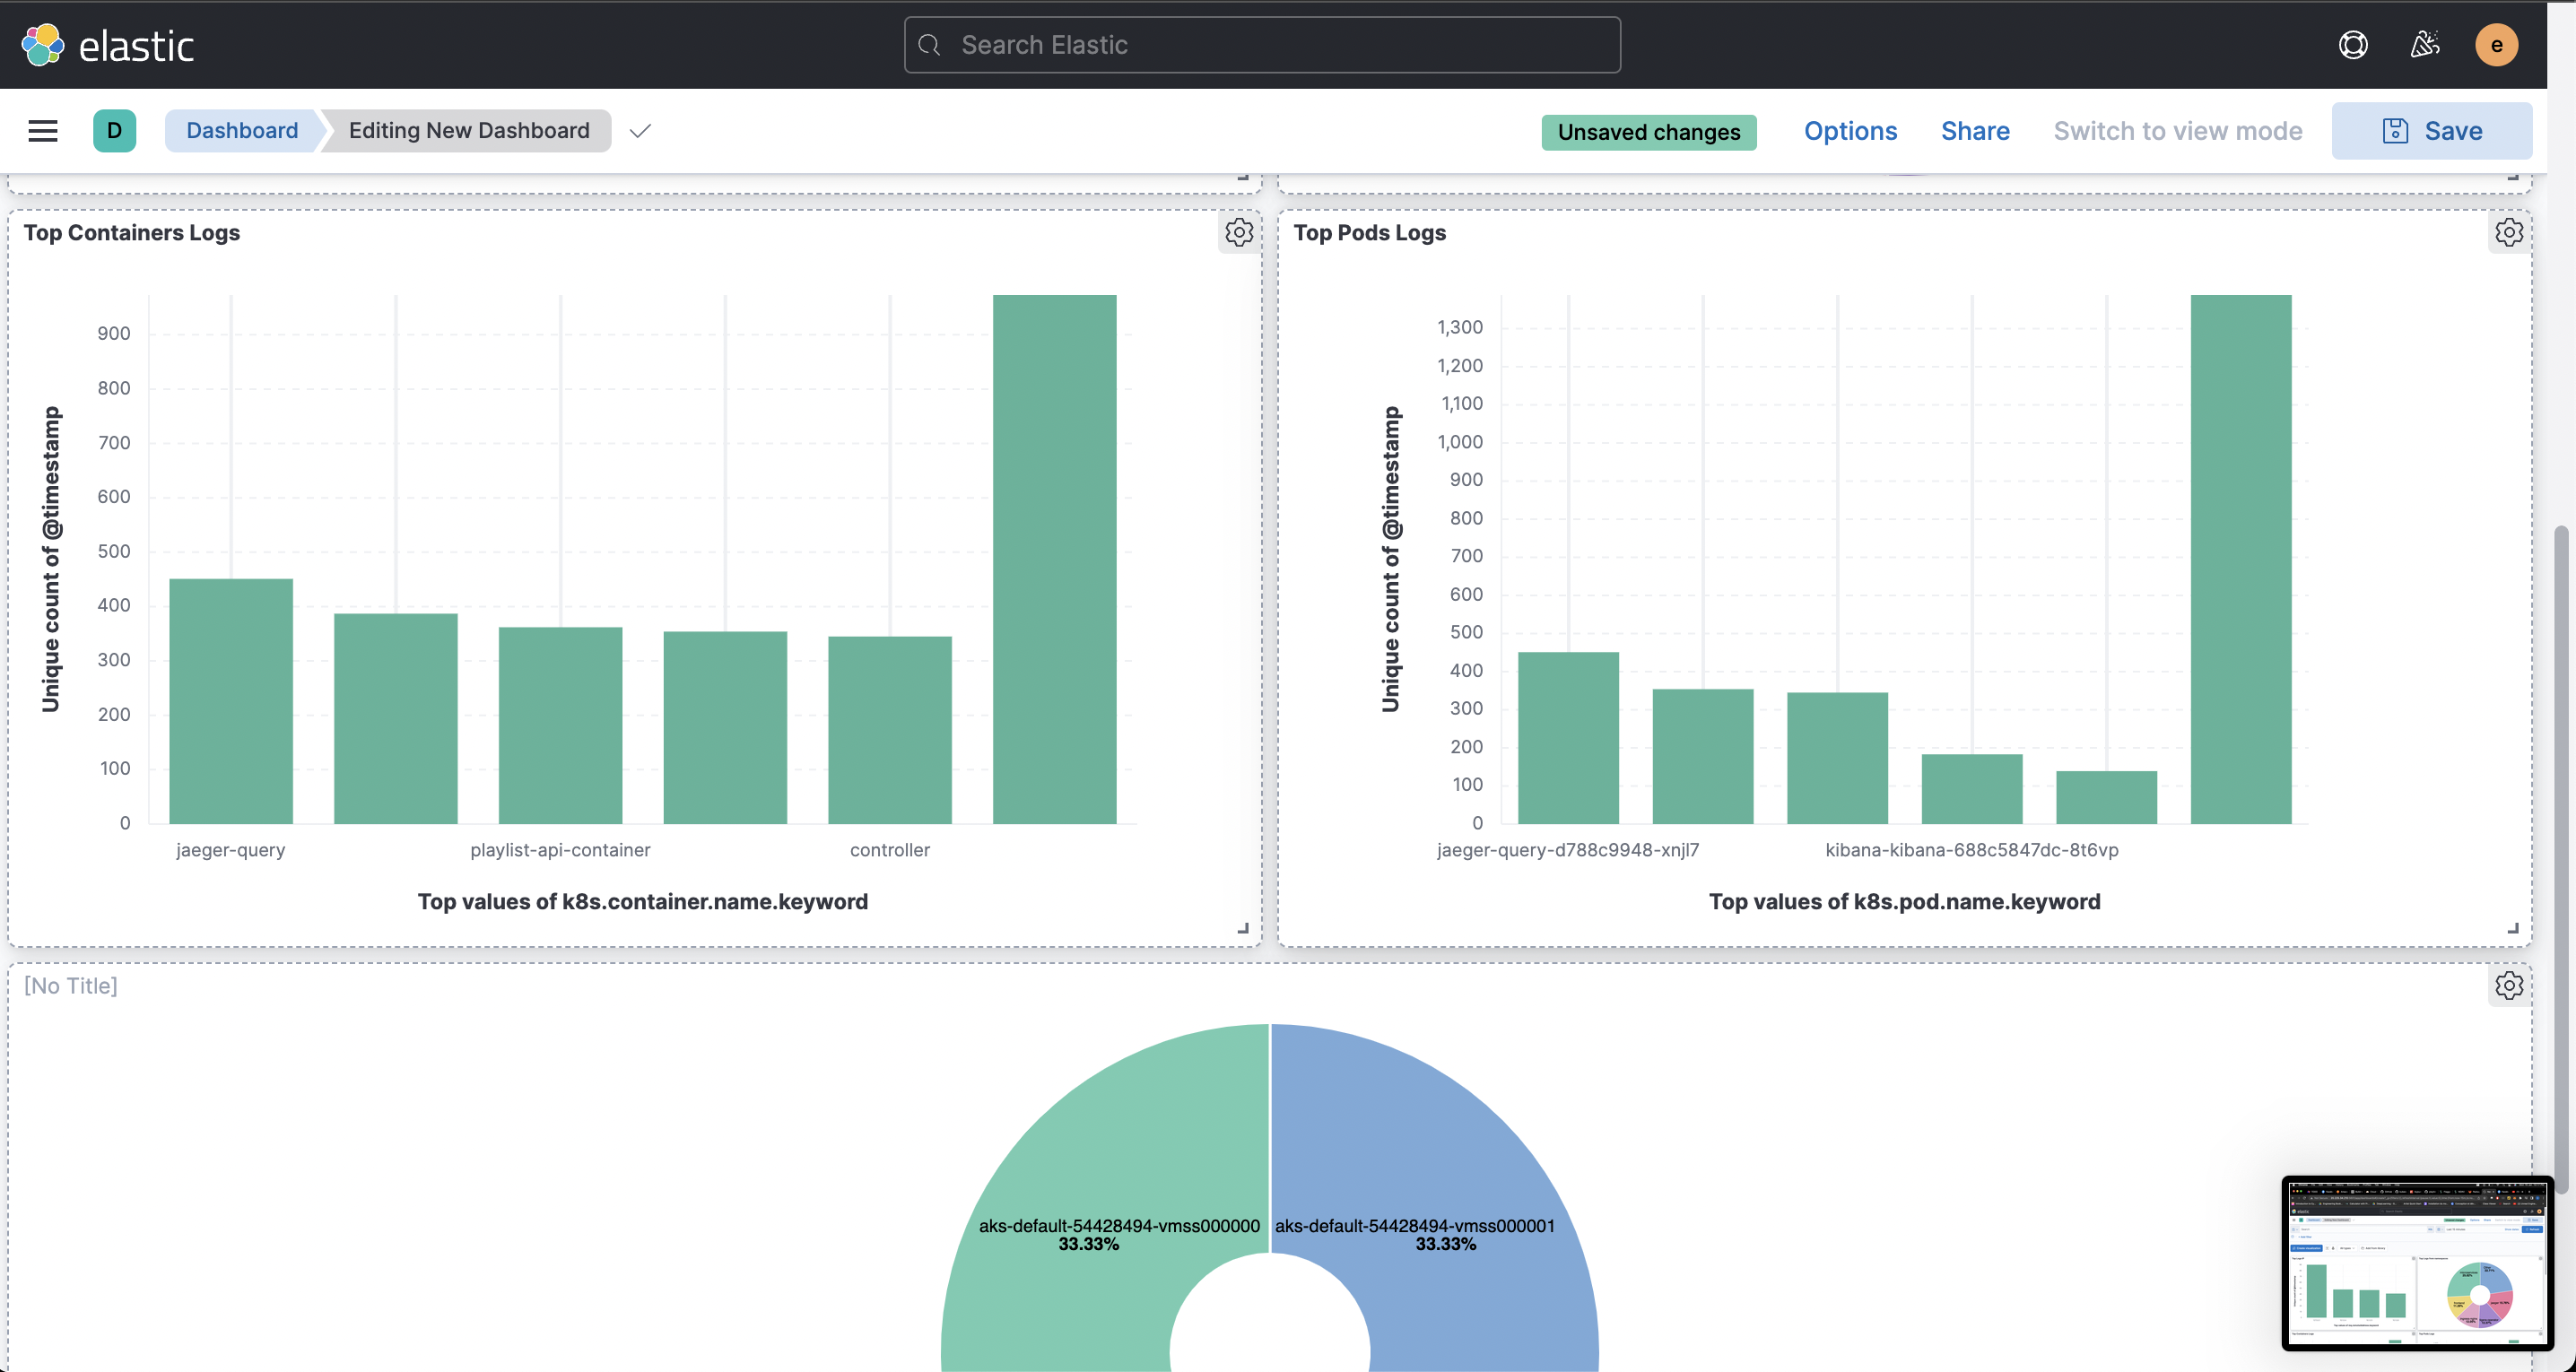Open the Share menu
Screen dimensions: 2576x1372
1975,131
